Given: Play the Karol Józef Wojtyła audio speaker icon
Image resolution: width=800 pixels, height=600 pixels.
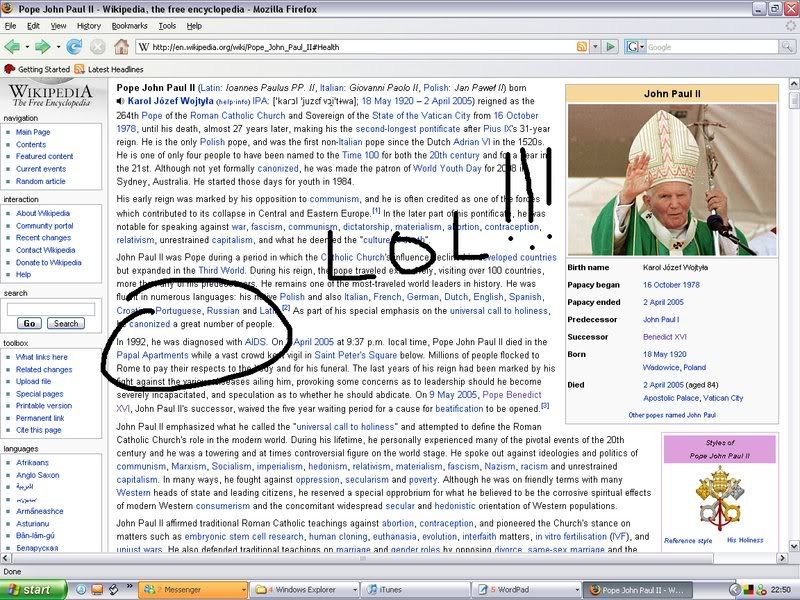Looking at the screenshot, I should coord(120,101).
